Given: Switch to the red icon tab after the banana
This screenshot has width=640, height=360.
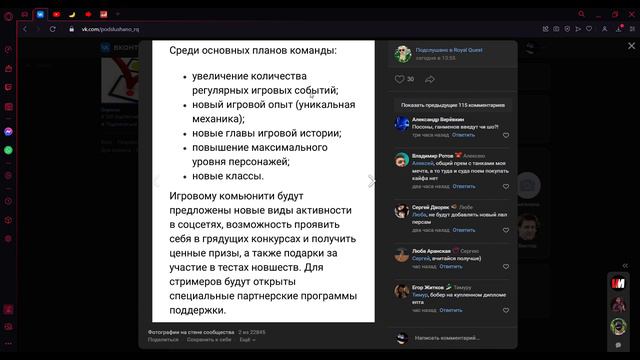Looking at the screenshot, I should tap(88, 14).
